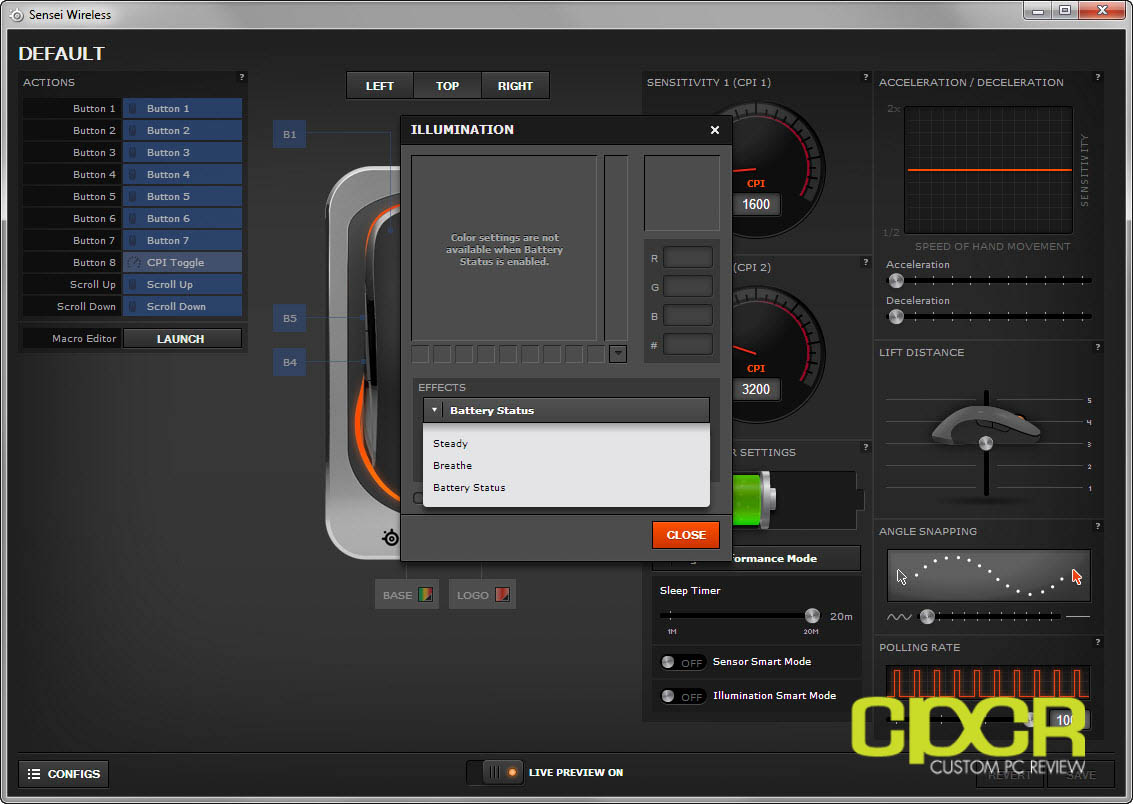Click the Lift Distance vertical slider knob
The height and width of the screenshot is (804, 1133).
pos(986,443)
